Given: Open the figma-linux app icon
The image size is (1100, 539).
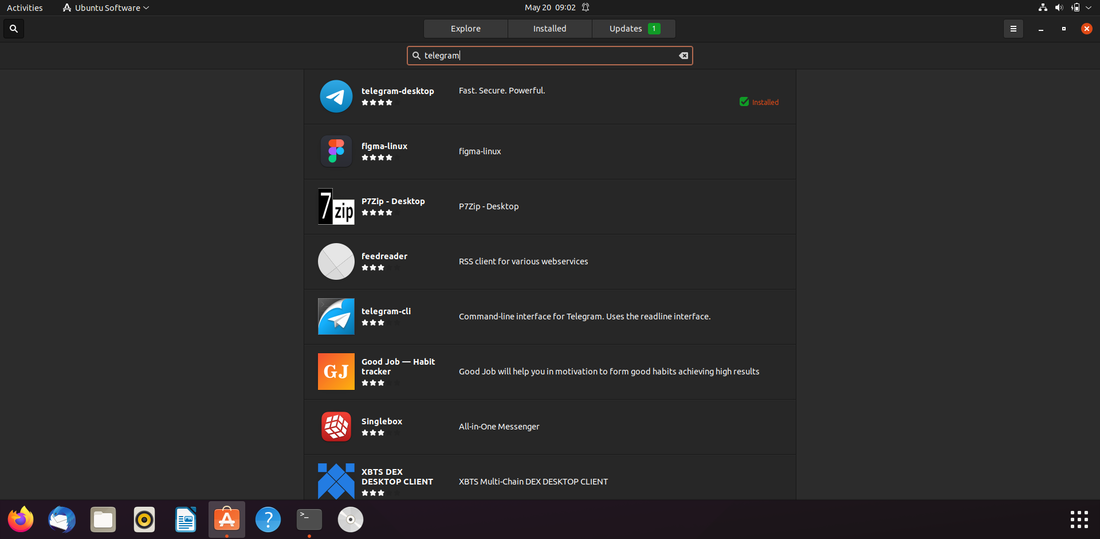Looking at the screenshot, I should [x=336, y=151].
